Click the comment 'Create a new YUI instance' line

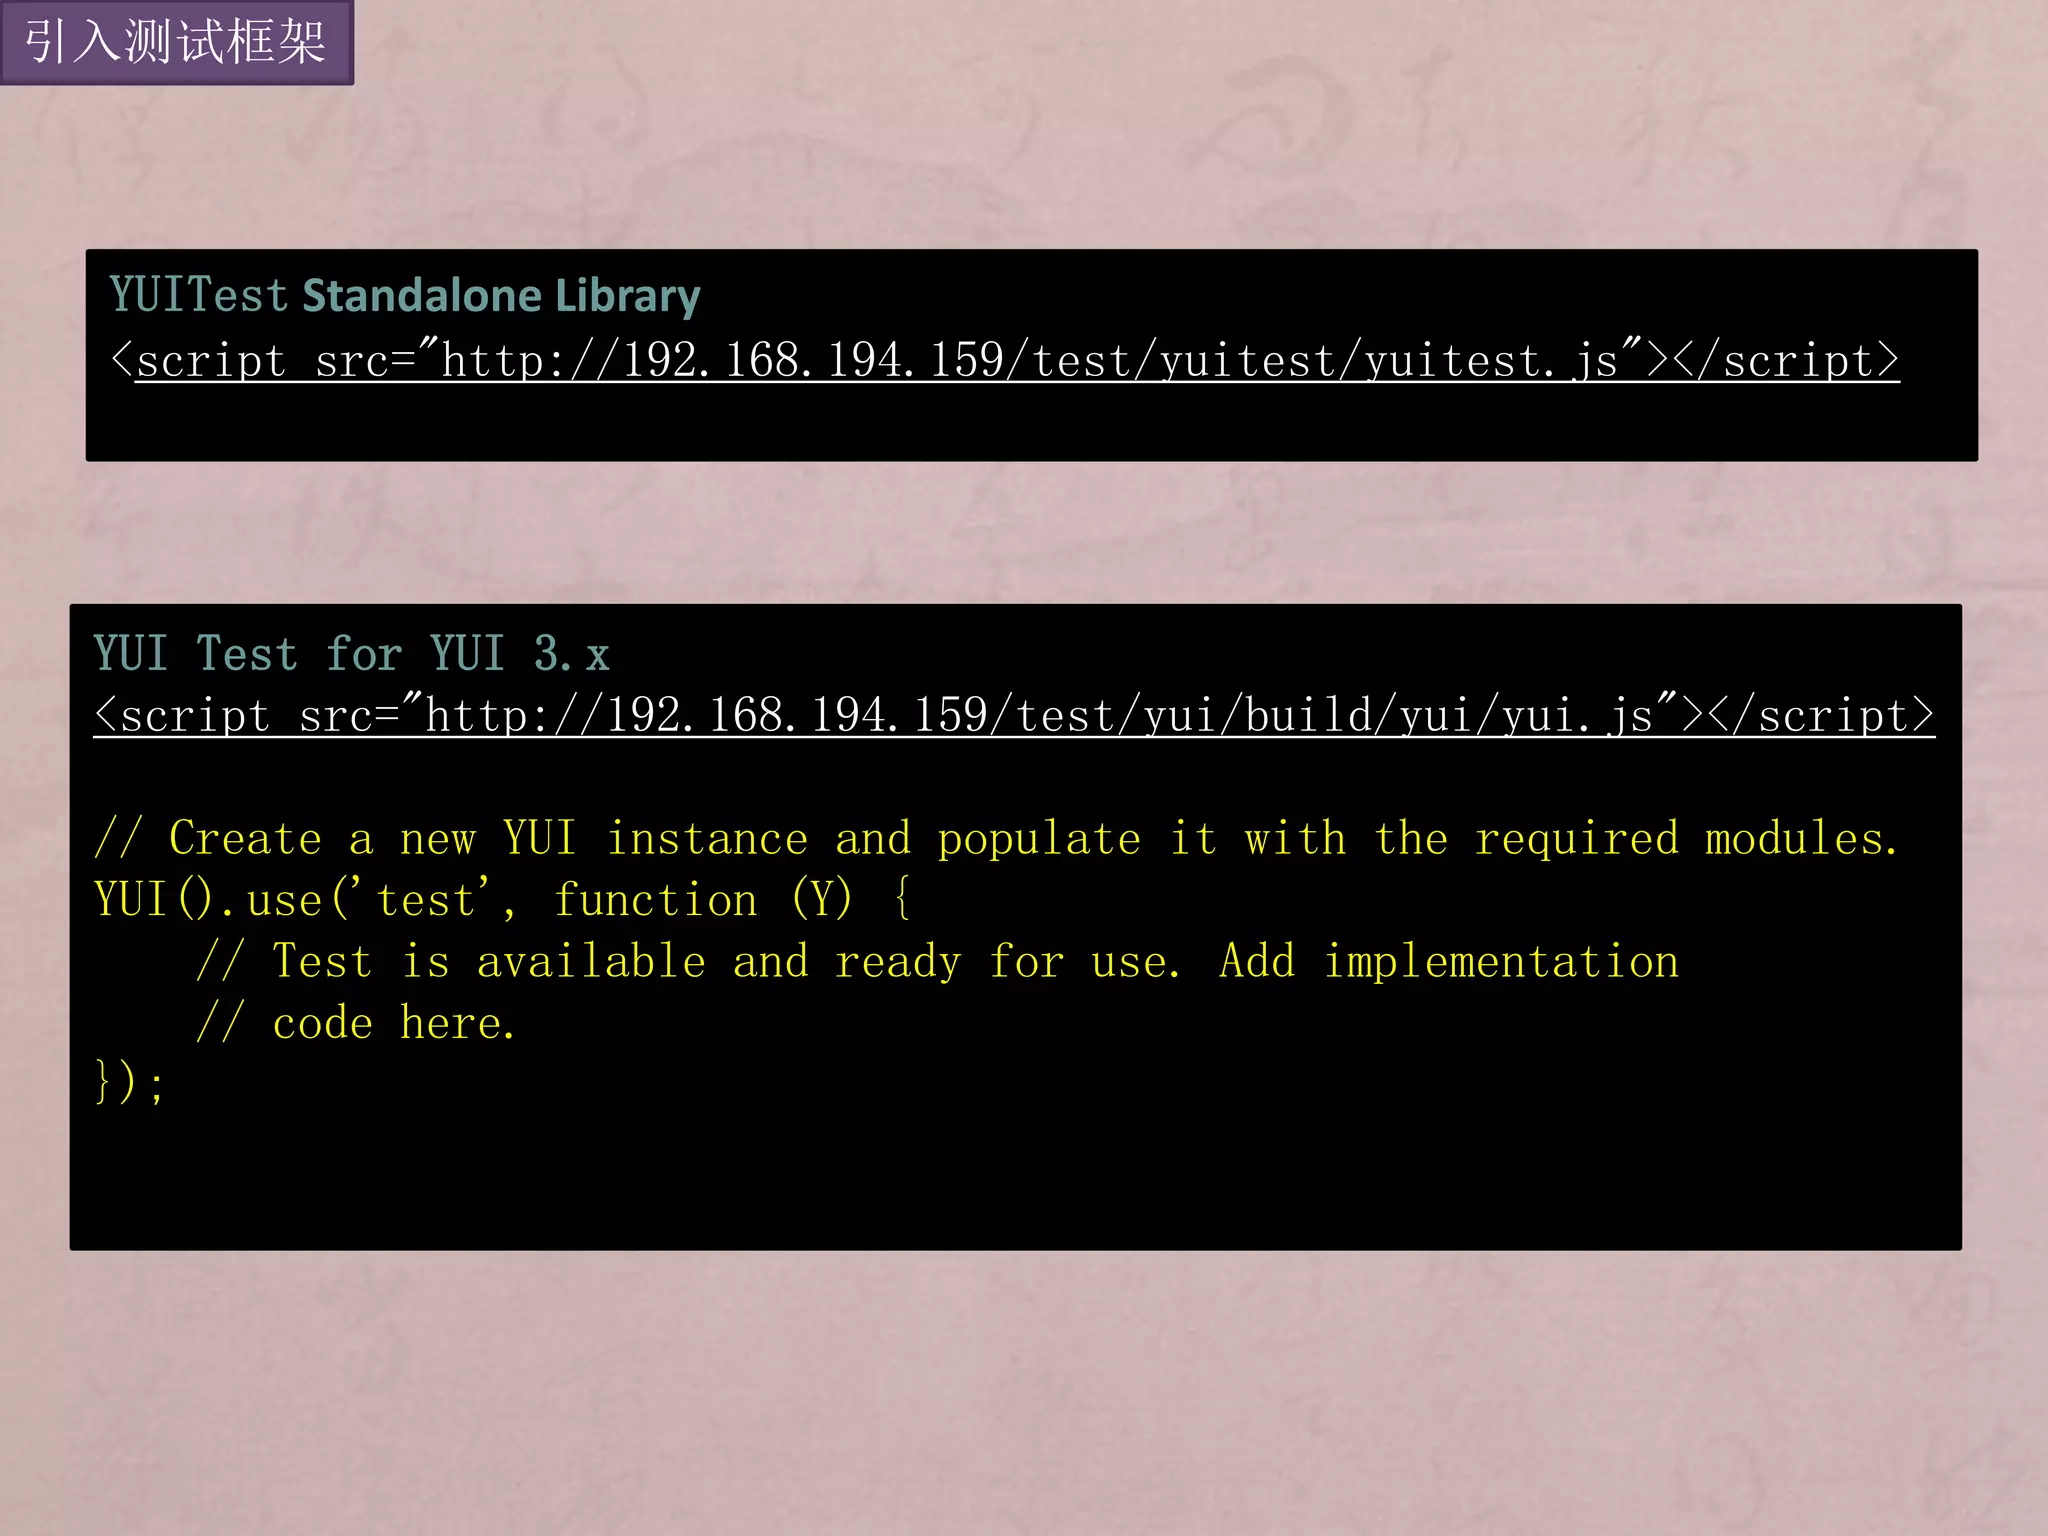coord(996,838)
